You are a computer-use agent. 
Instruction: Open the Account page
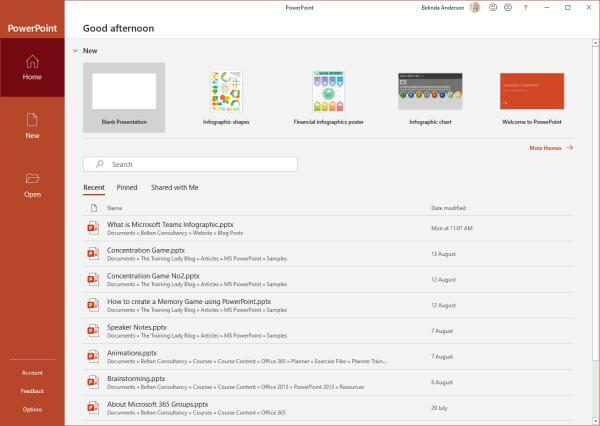click(x=32, y=372)
